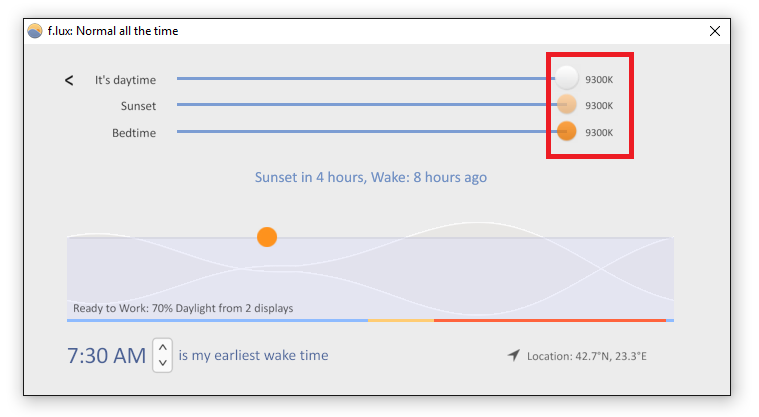Viewport: 759px width, 417px height.
Task: Decrease wake time with down arrow
Action: coord(163,363)
